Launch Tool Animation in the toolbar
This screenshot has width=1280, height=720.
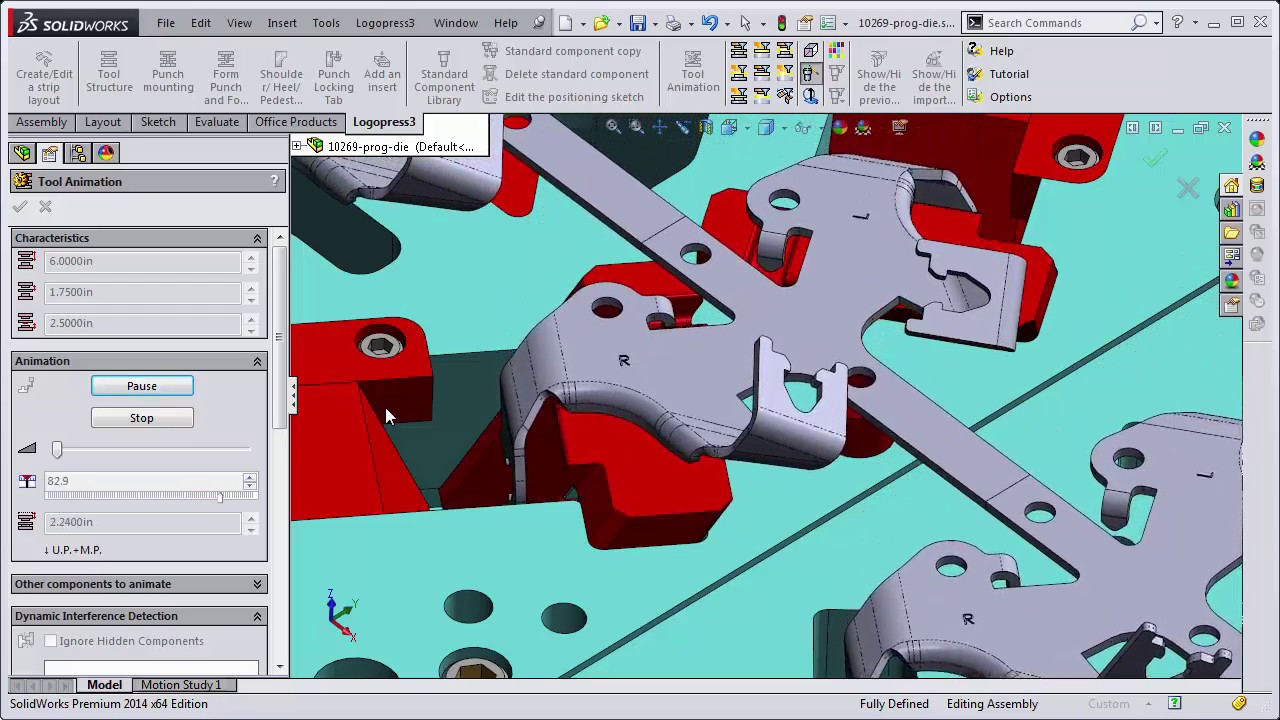(693, 73)
